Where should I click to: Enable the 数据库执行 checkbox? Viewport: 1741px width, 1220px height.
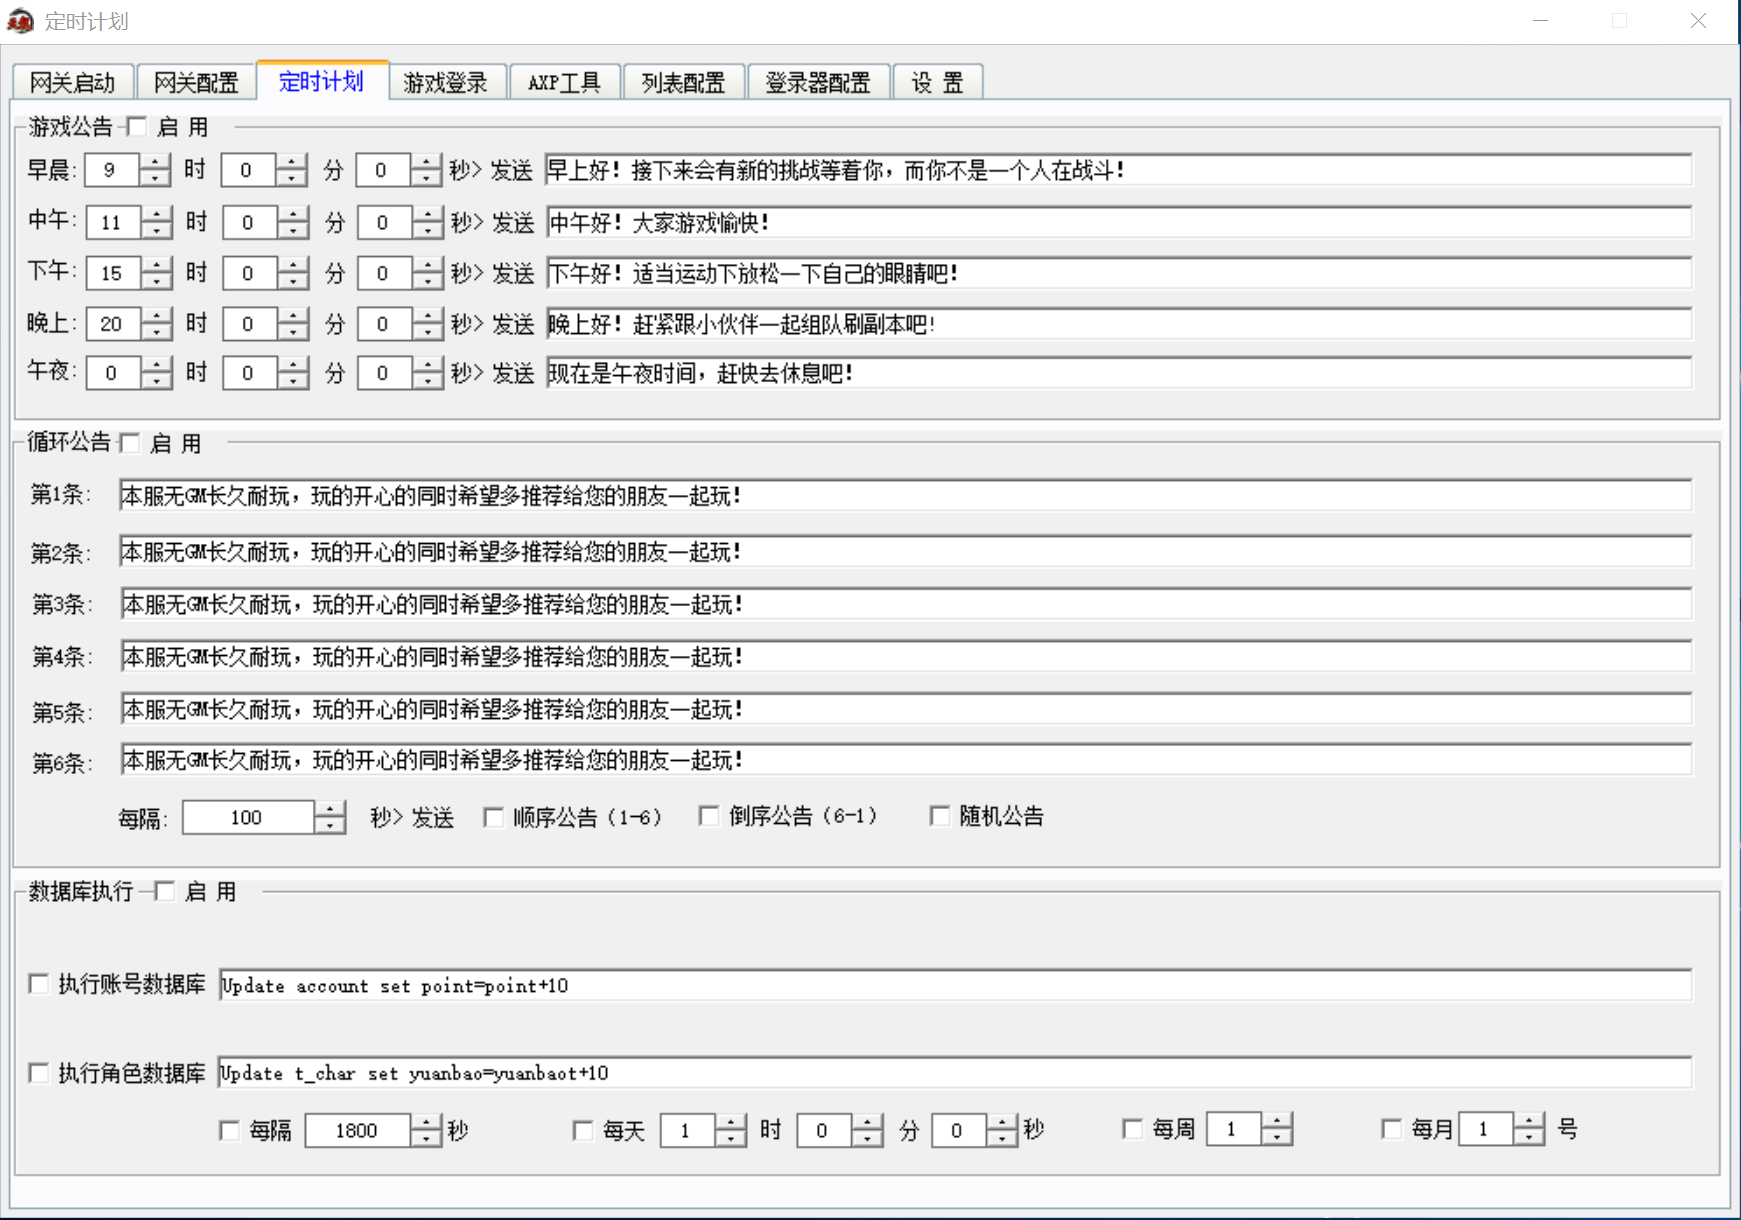pyautogui.click(x=165, y=891)
